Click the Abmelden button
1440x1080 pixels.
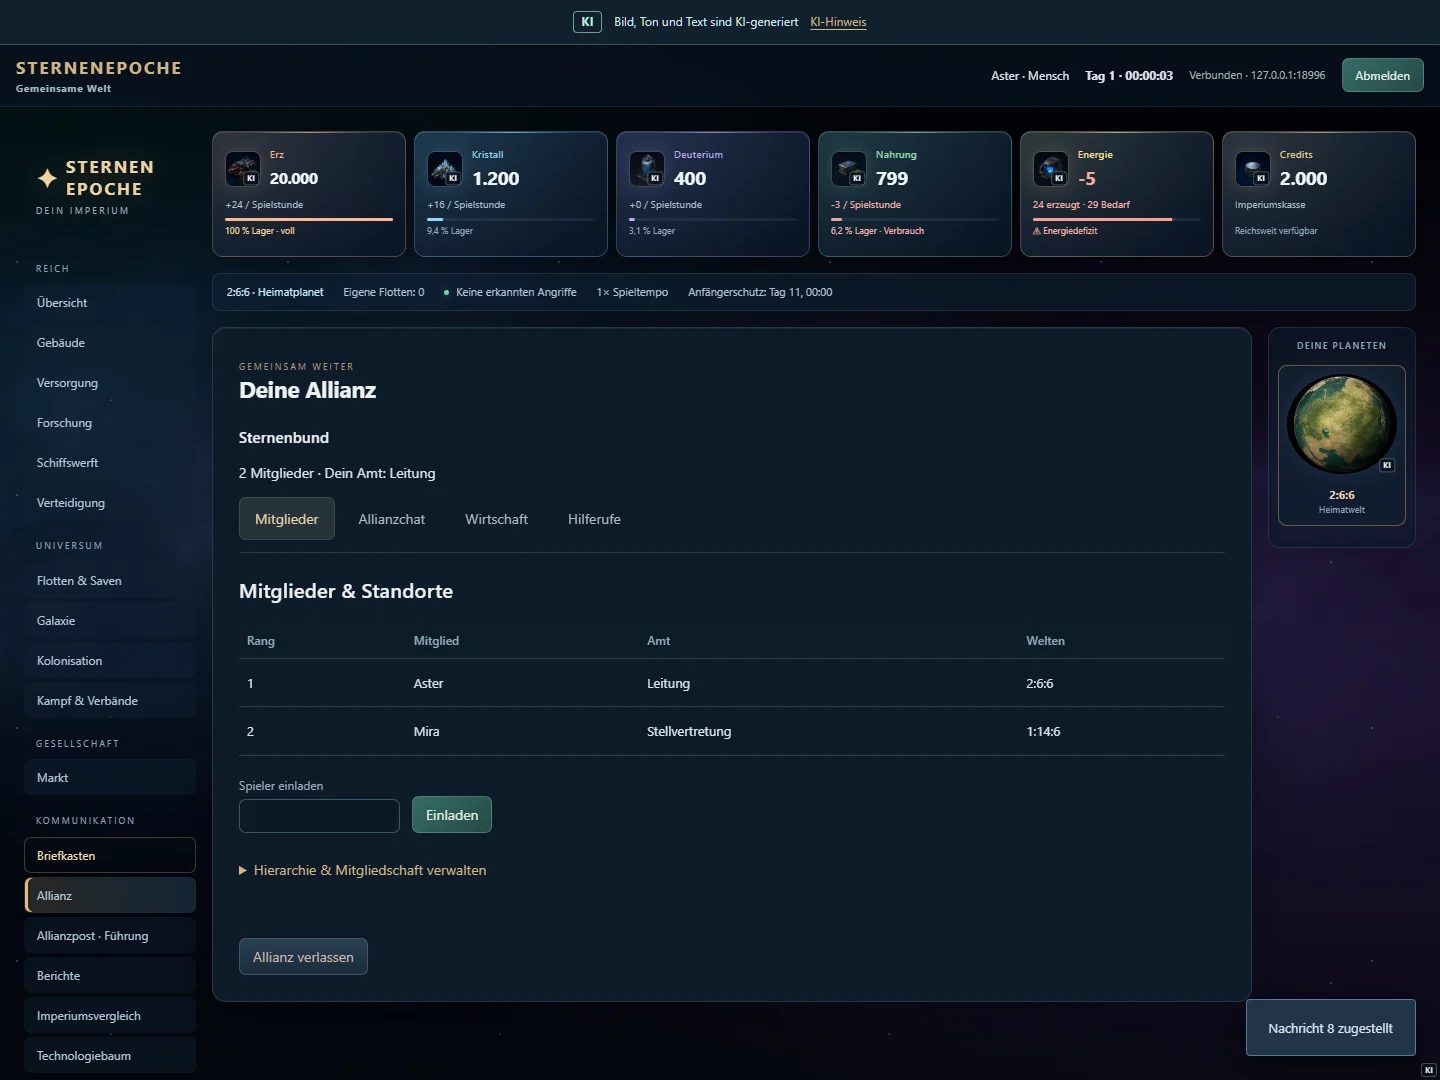[x=1382, y=75]
